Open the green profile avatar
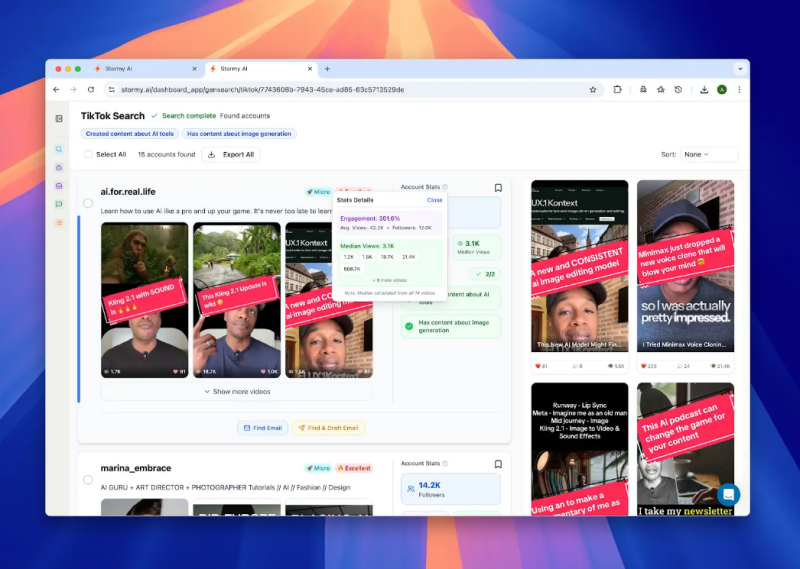This screenshot has width=800, height=569. pos(722,89)
